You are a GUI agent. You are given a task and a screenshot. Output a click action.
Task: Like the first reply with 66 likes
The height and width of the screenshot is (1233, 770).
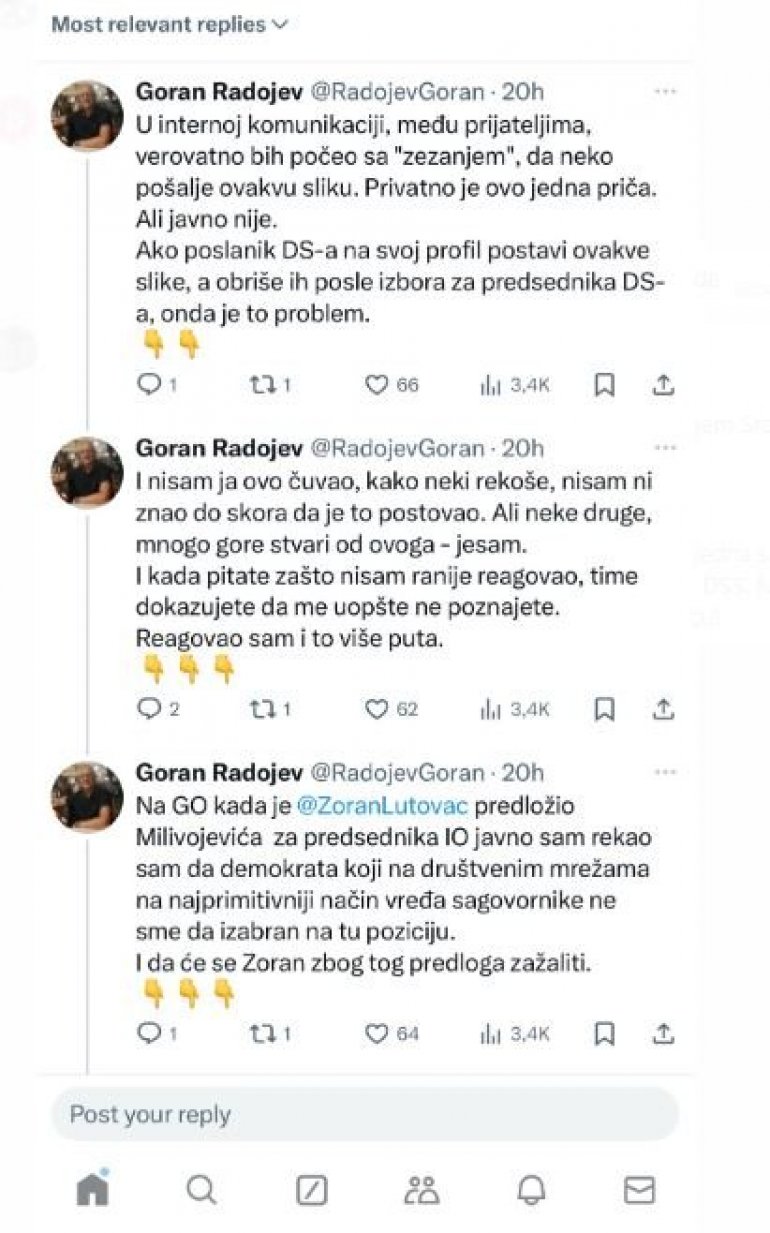[376, 385]
